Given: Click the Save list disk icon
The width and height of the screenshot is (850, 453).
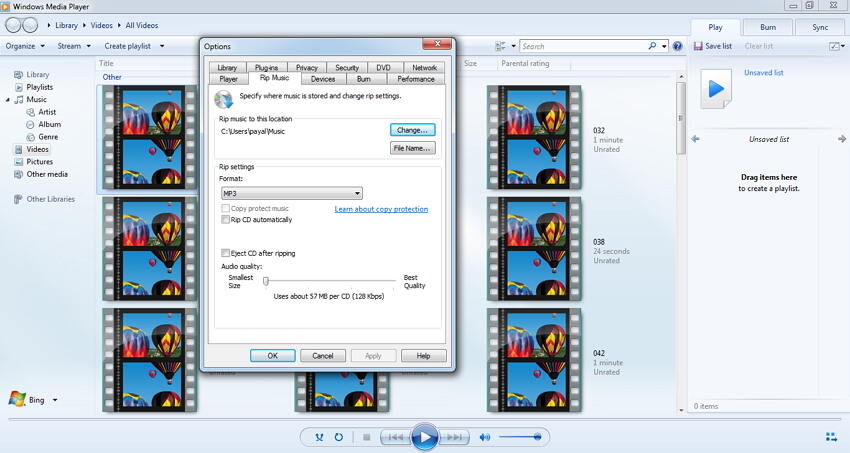Looking at the screenshot, I should pyautogui.click(x=698, y=46).
